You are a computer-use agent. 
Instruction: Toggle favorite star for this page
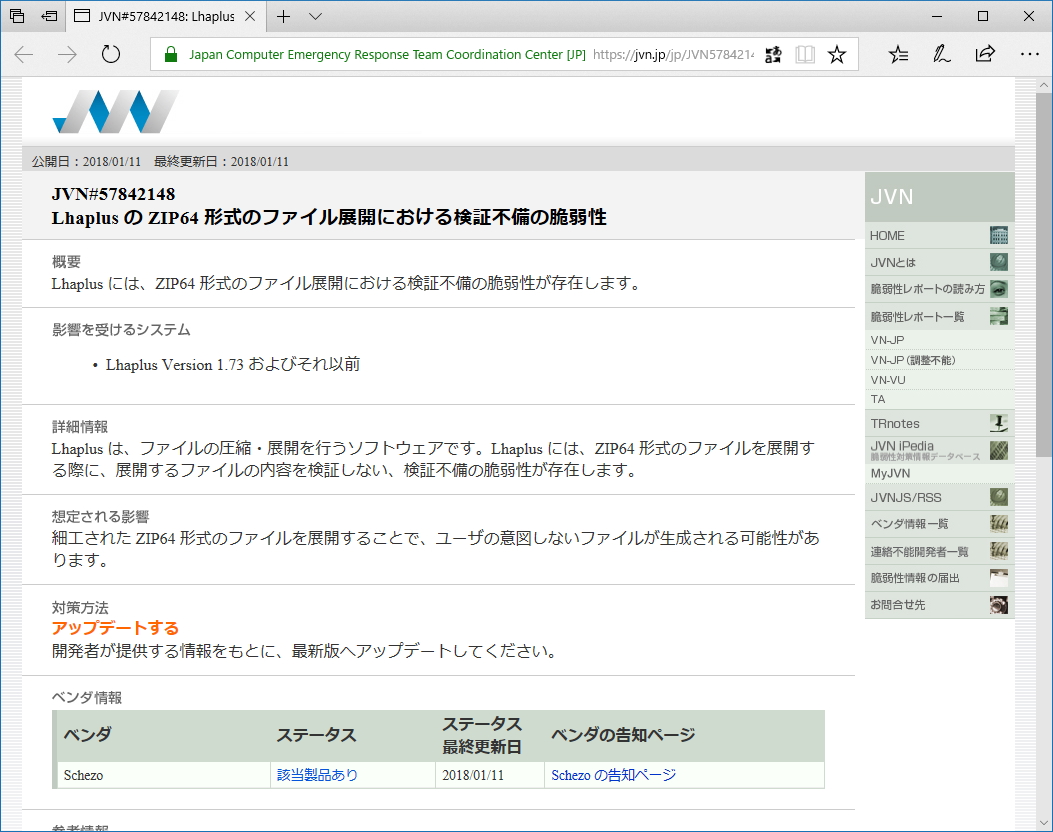[837, 54]
